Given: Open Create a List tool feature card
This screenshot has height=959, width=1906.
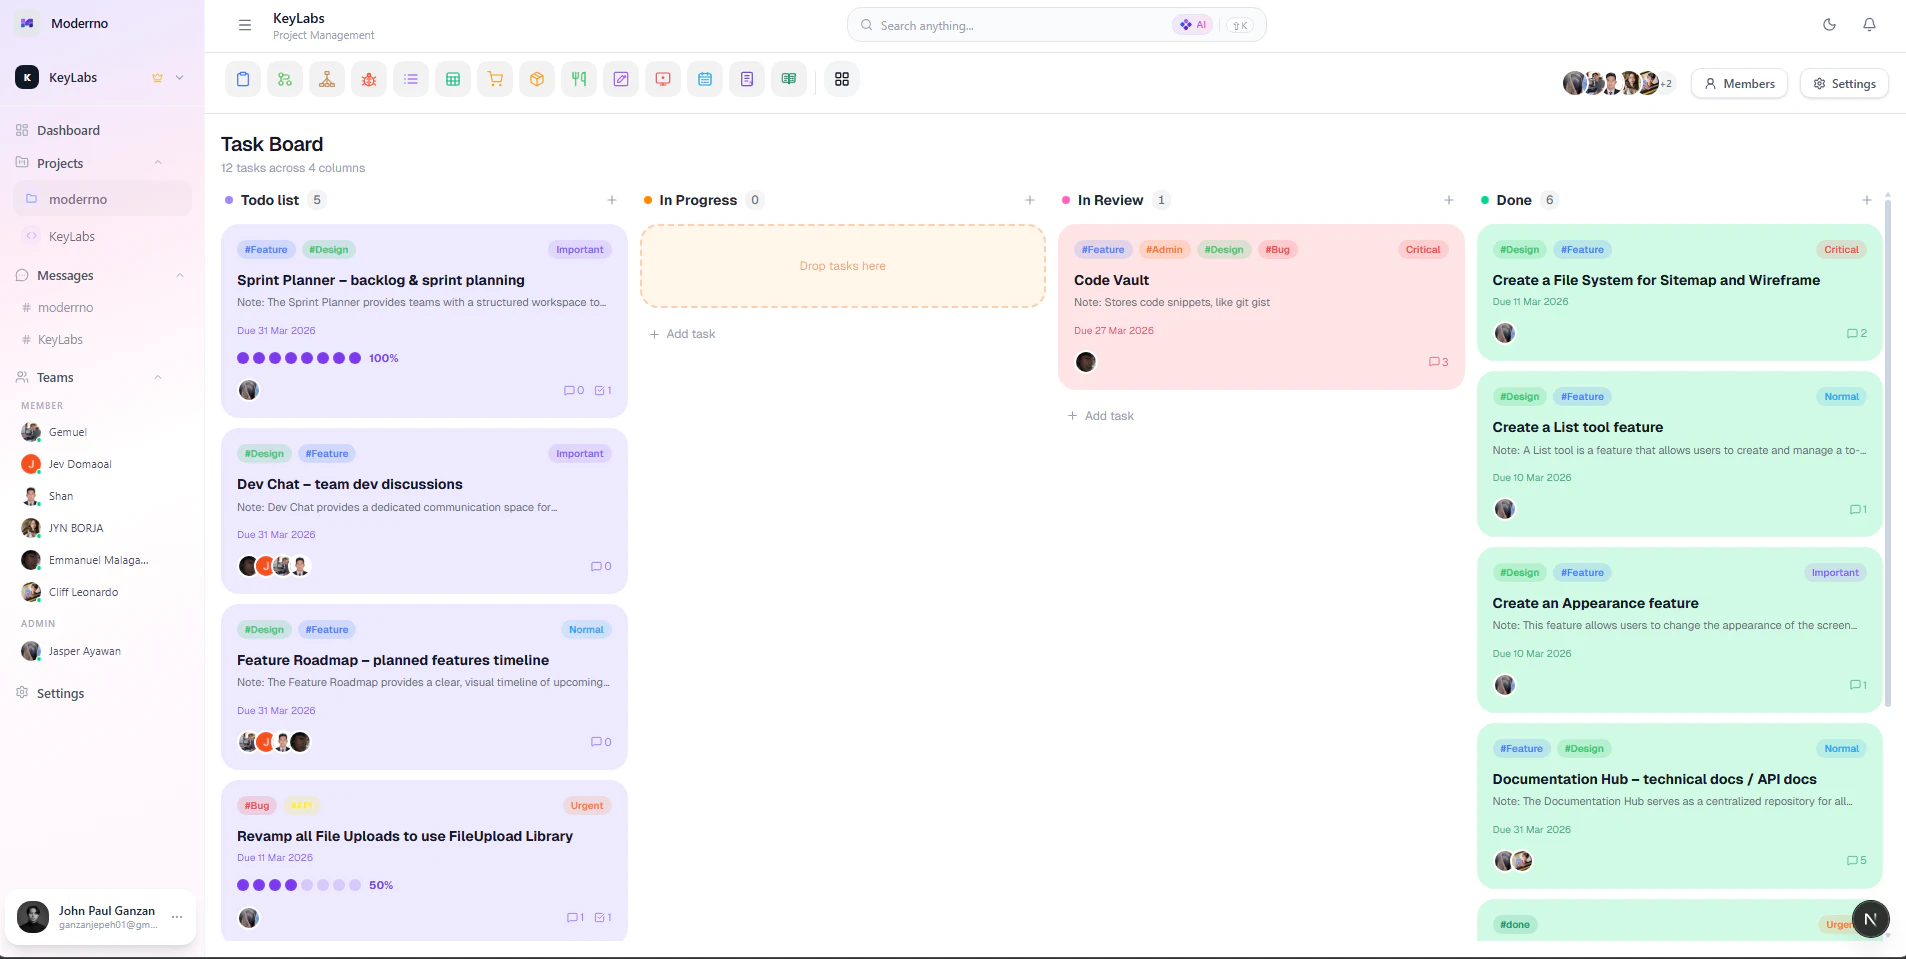Looking at the screenshot, I should pos(1680,454).
